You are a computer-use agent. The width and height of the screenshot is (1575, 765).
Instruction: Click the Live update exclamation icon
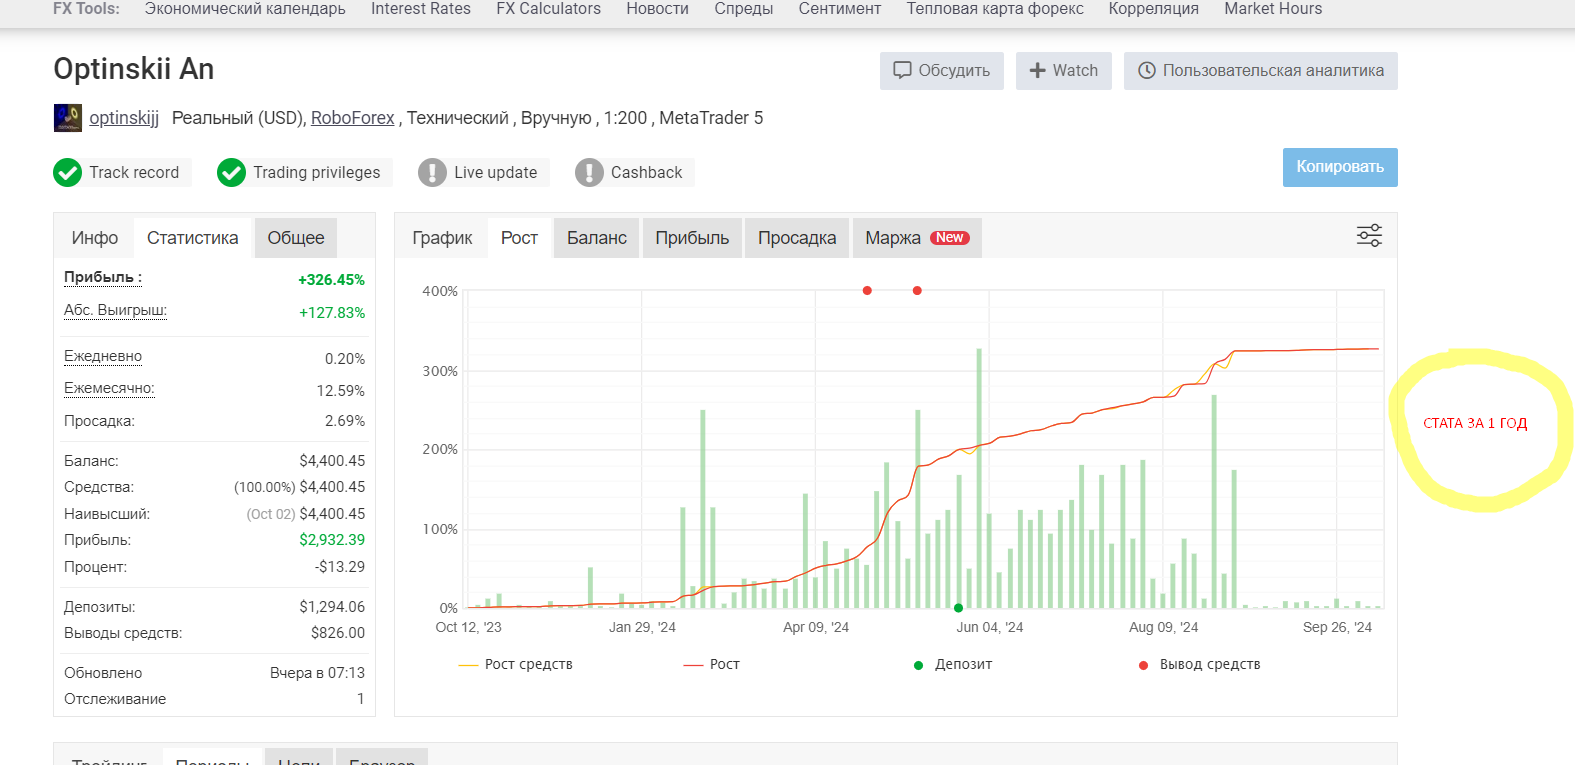click(x=432, y=173)
